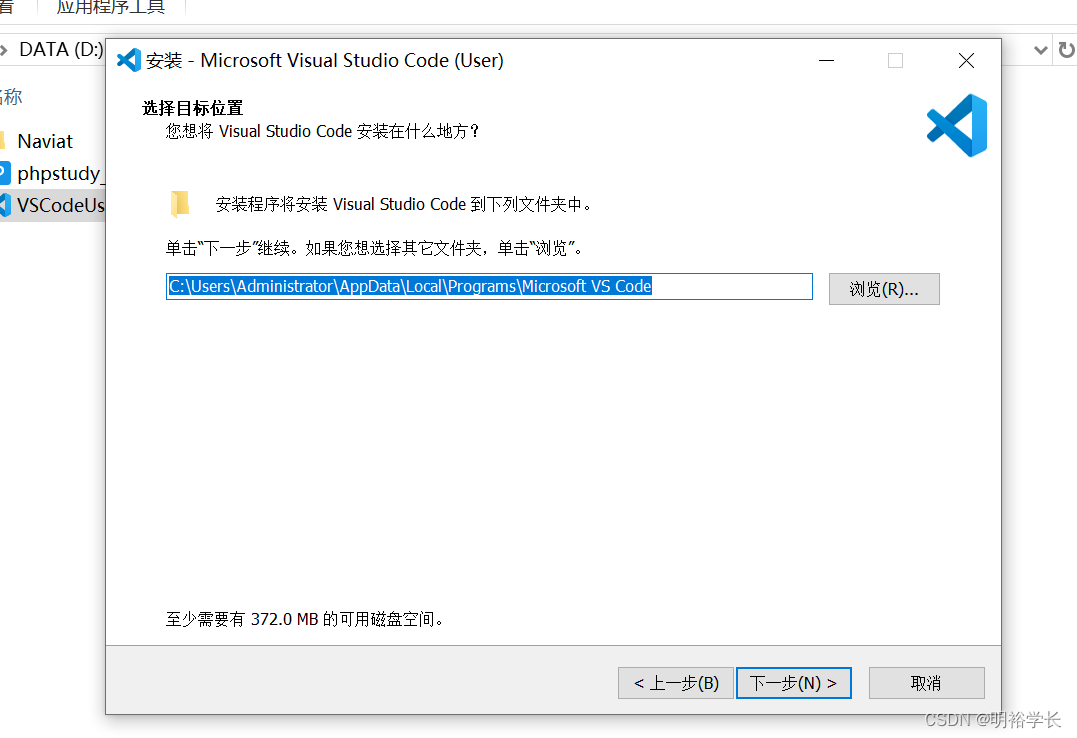
Task: Click DATA (D:) in Explorer address bar
Action: 61,49
